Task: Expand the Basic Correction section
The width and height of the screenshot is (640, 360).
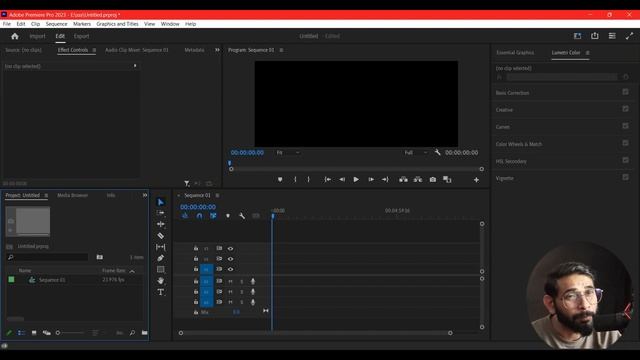Action: pyautogui.click(x=512, y=93)
